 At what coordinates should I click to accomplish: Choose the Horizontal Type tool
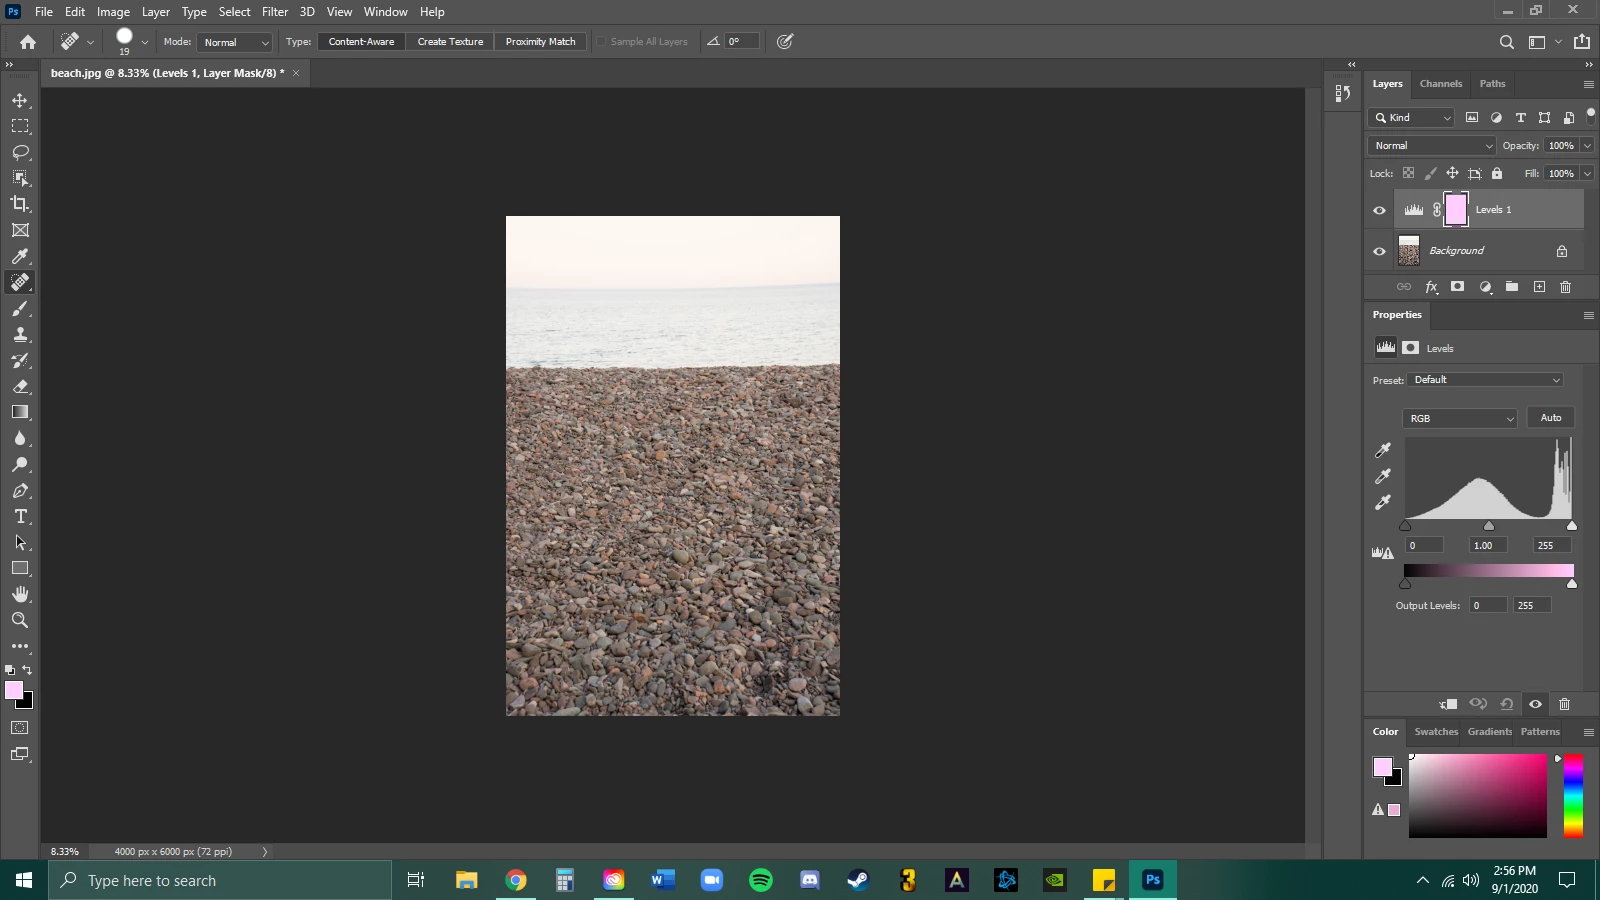point(20,516)
